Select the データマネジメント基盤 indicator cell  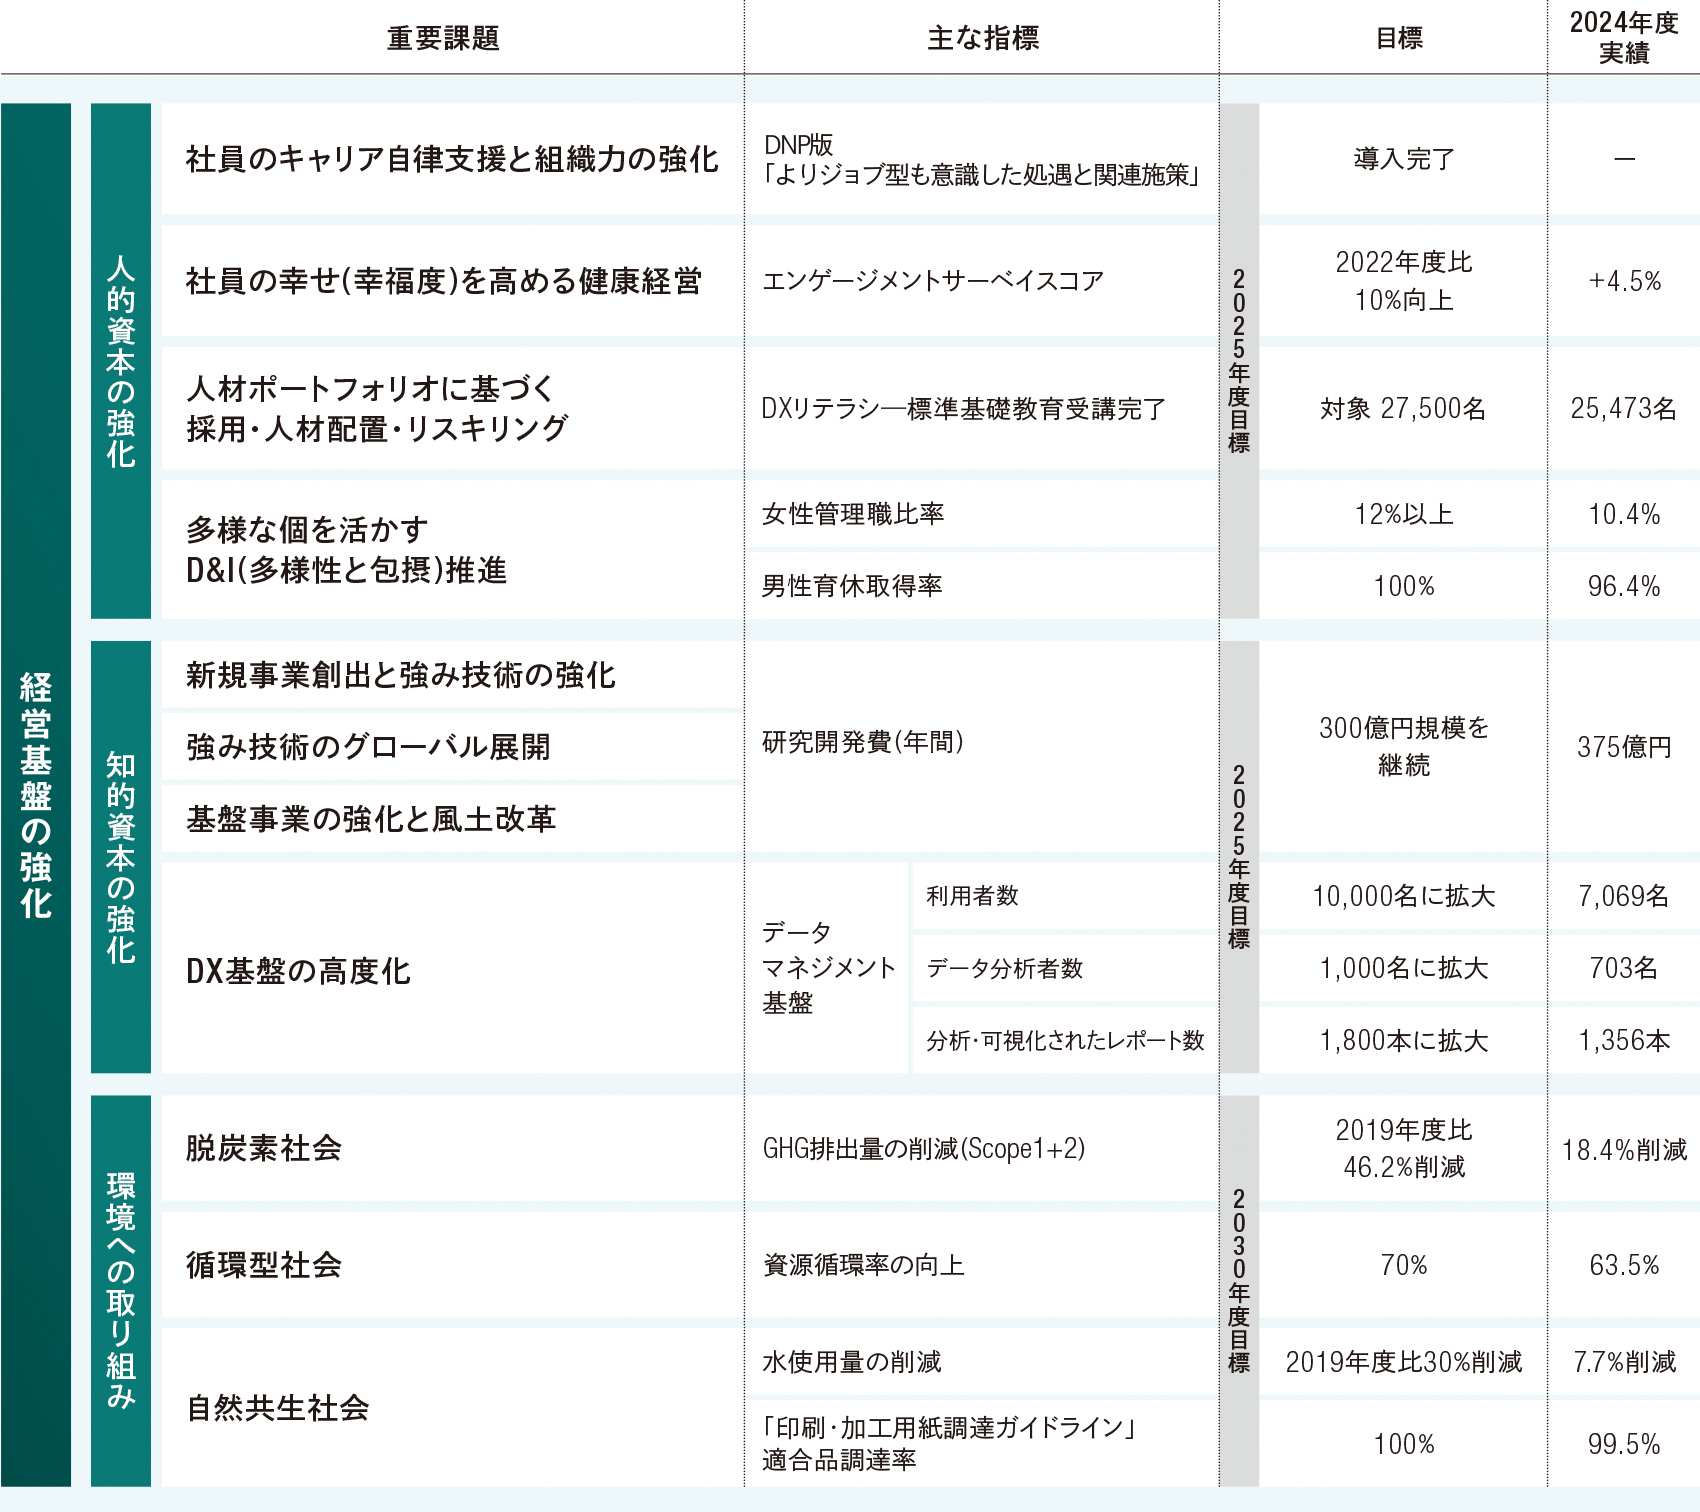pos(827,967)
